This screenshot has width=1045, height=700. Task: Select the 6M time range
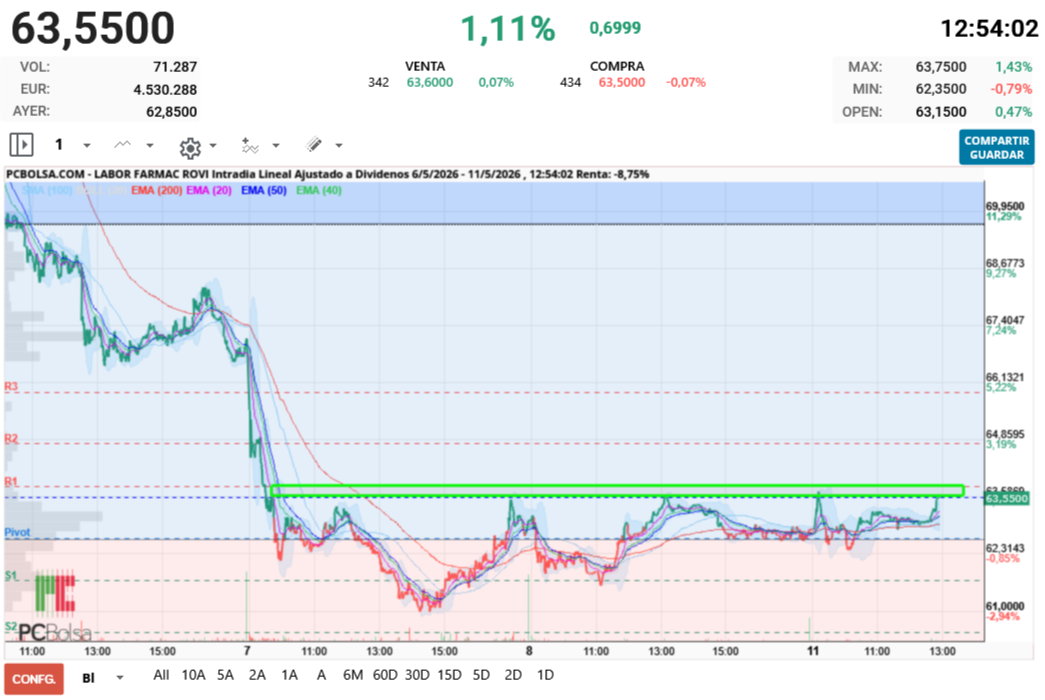click(x=353, y=675)
